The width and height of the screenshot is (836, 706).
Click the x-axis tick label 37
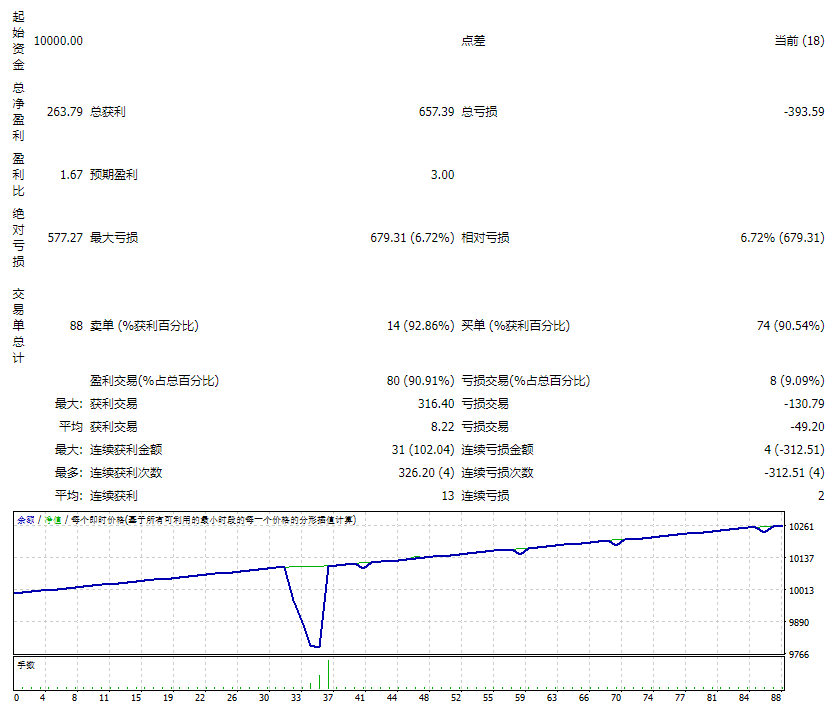click(328, 697)
